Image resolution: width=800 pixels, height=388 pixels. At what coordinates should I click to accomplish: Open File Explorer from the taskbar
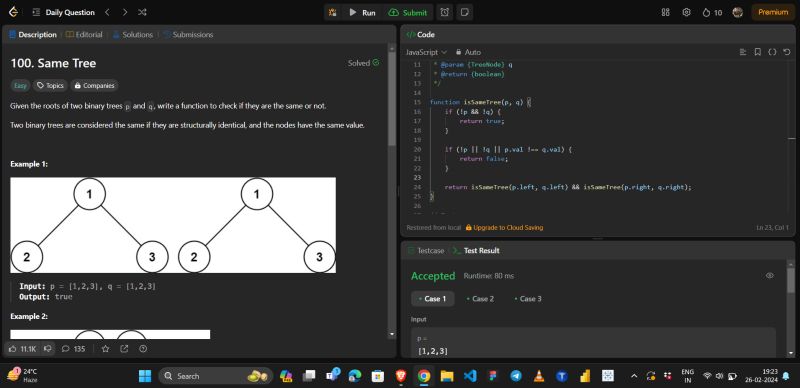(x=447, y=376)
